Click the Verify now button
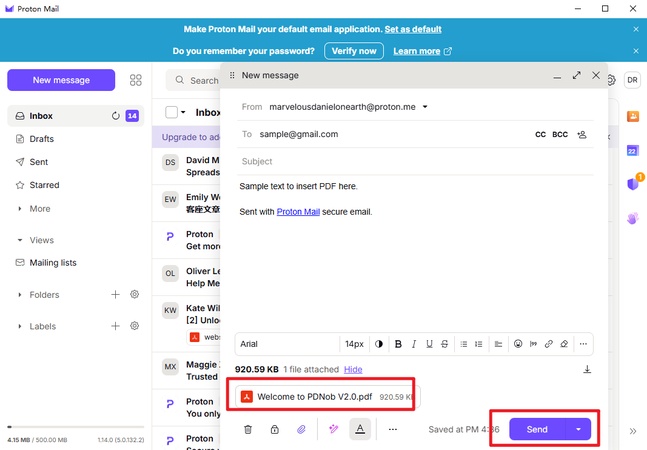 pos(354,51)
